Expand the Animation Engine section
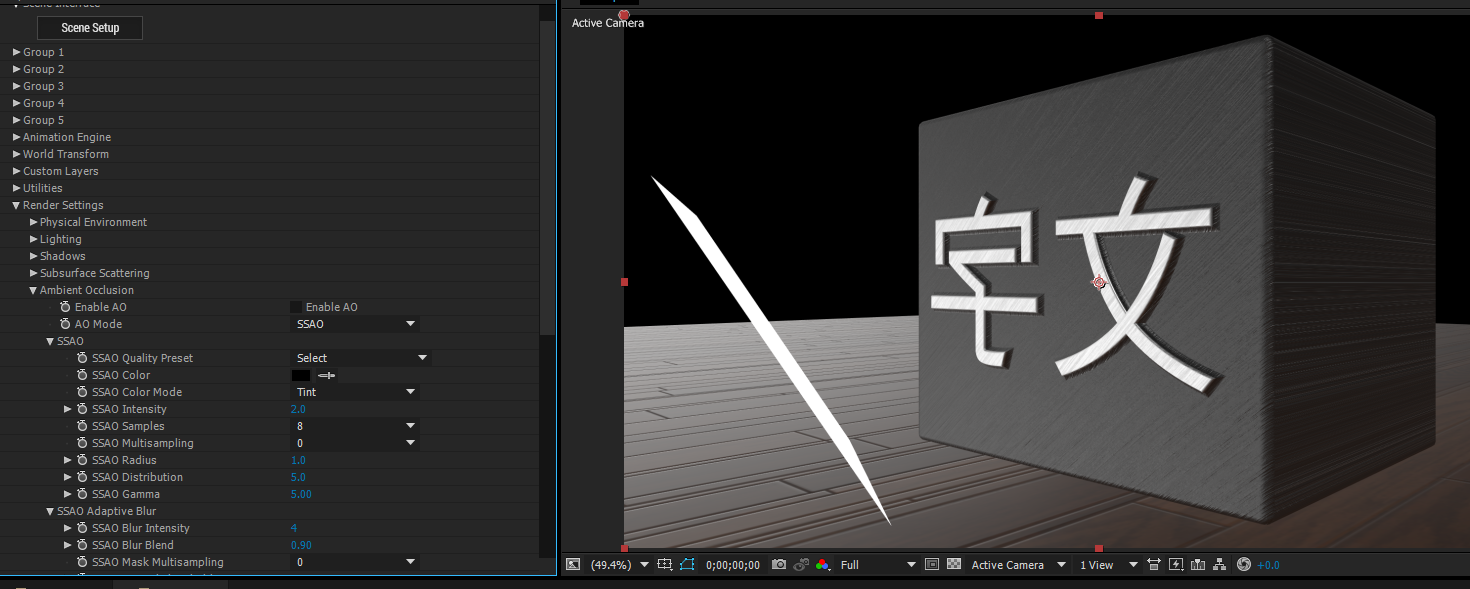 16,137
